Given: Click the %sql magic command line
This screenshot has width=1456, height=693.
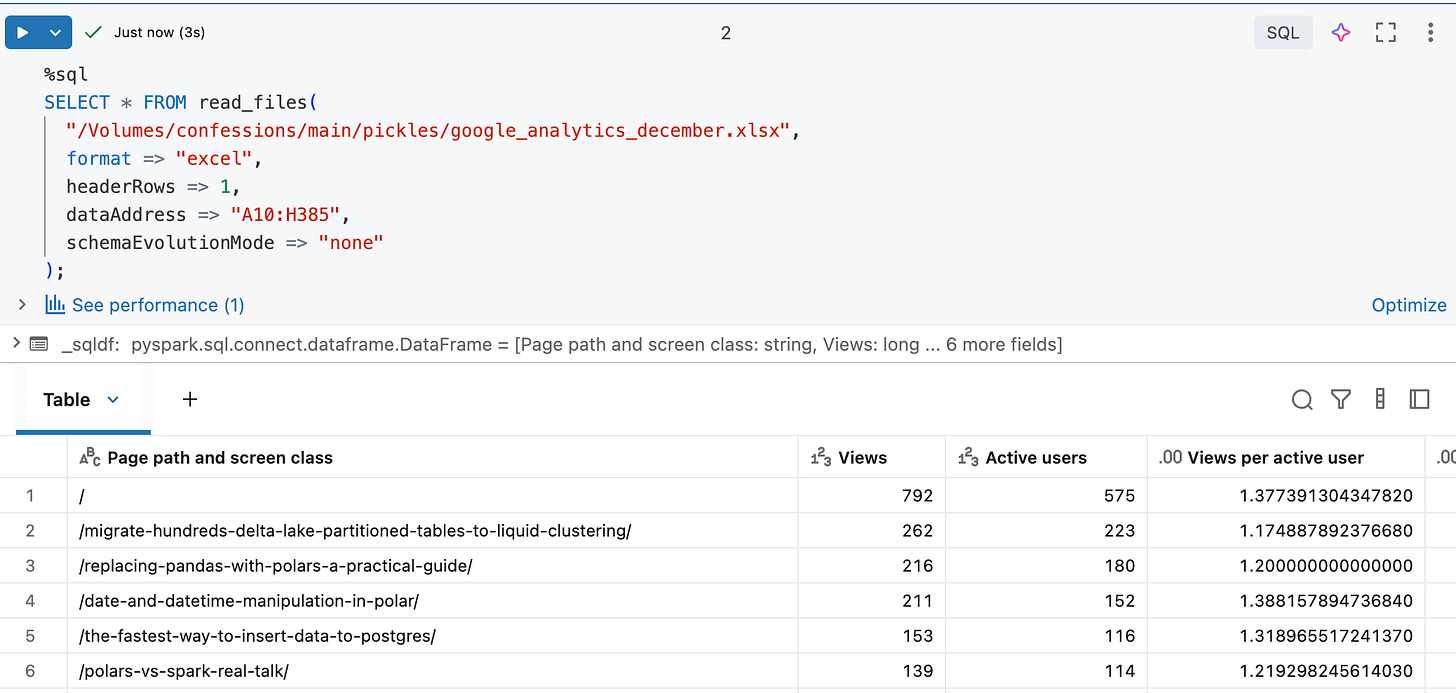Looking at the screenshot, I should (x=66, y=75).
